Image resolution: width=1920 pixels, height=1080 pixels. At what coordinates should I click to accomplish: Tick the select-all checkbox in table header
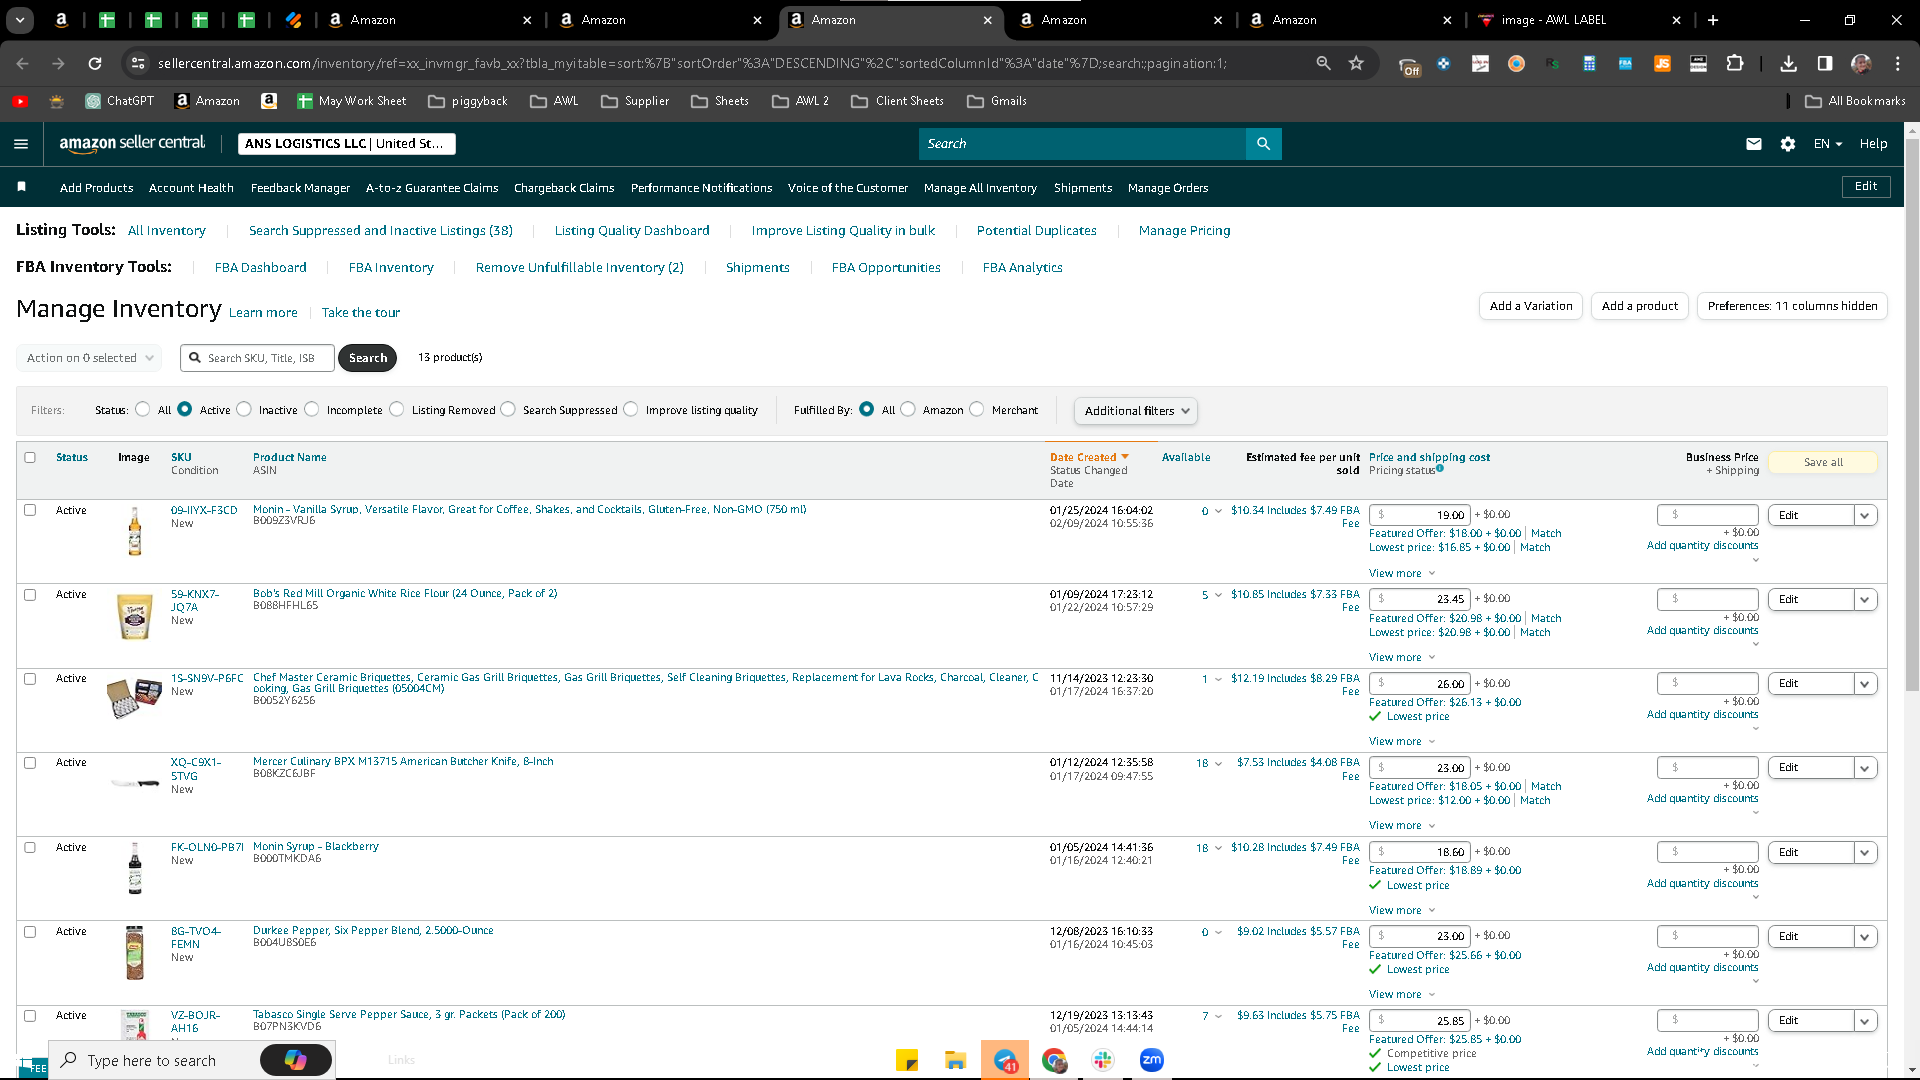coord(30,457)
